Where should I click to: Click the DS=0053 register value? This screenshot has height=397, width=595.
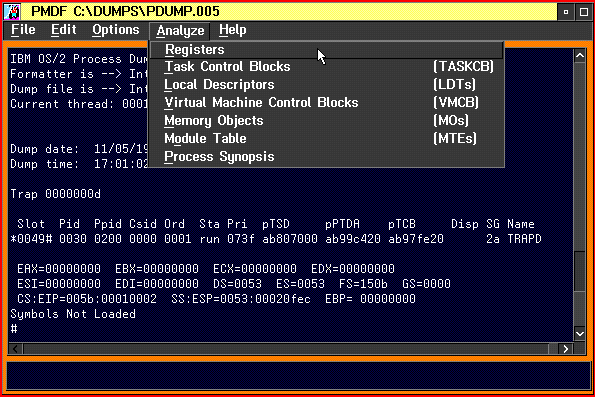pos(237,284)
